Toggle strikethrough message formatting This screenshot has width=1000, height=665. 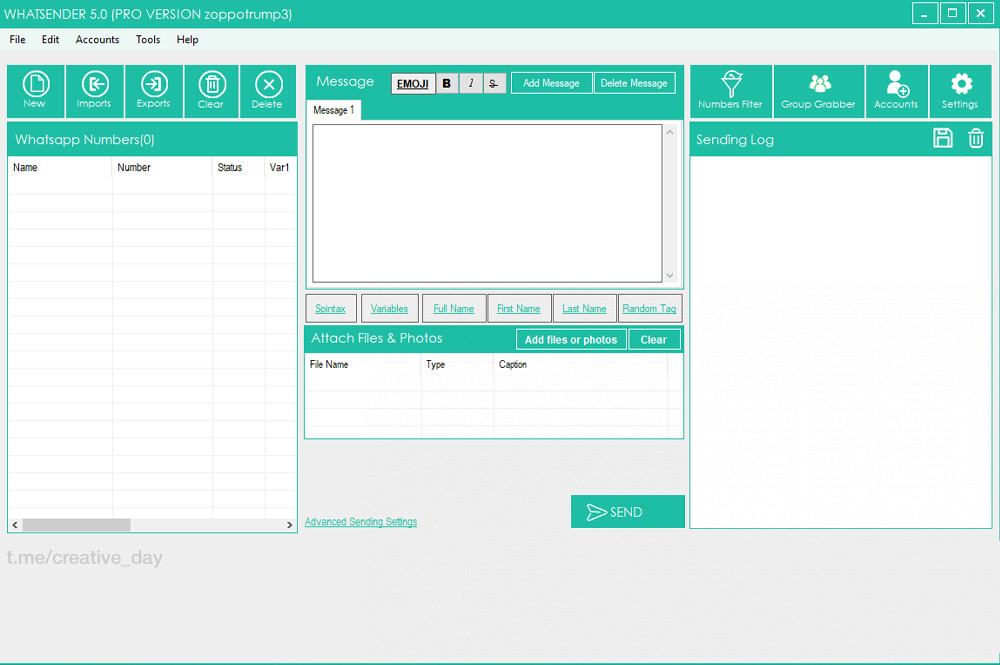pyautogui.click(x=494, y=83)
